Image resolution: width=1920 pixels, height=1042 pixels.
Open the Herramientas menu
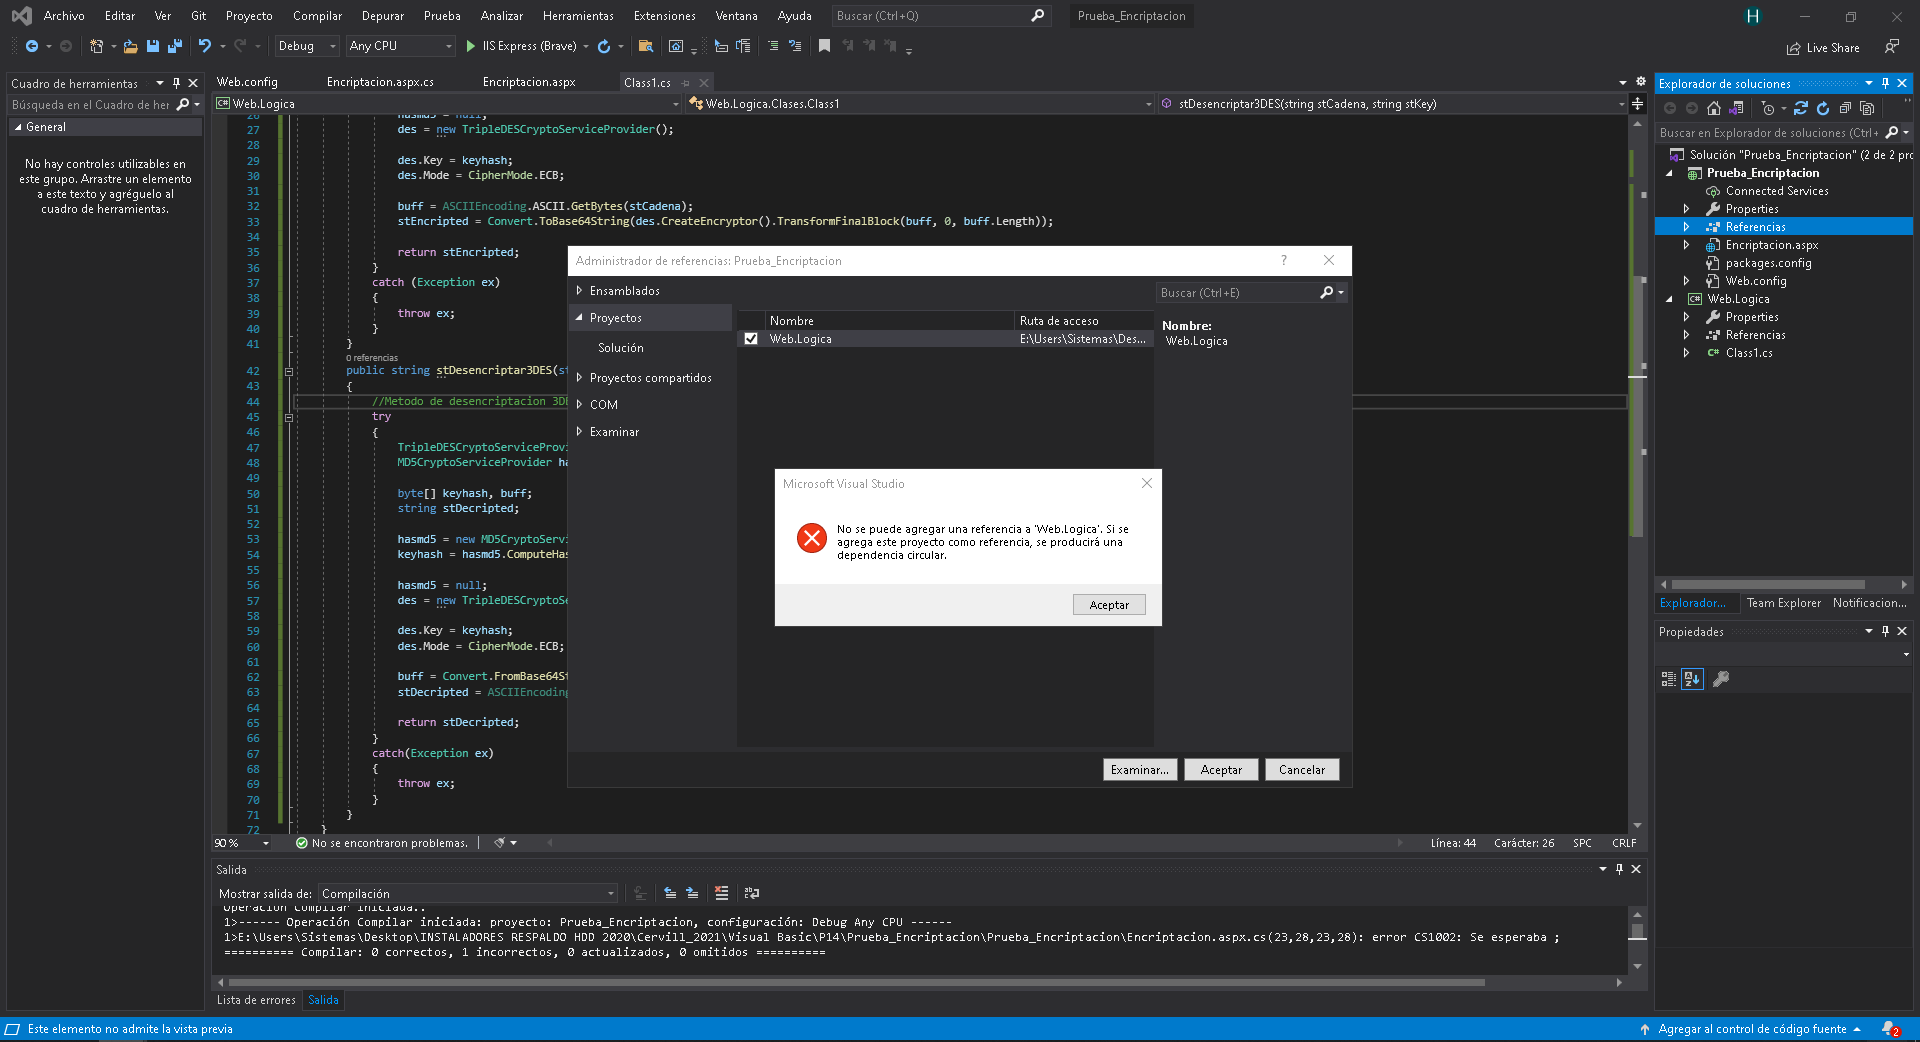pyautogui.click(x=578, y=16)
